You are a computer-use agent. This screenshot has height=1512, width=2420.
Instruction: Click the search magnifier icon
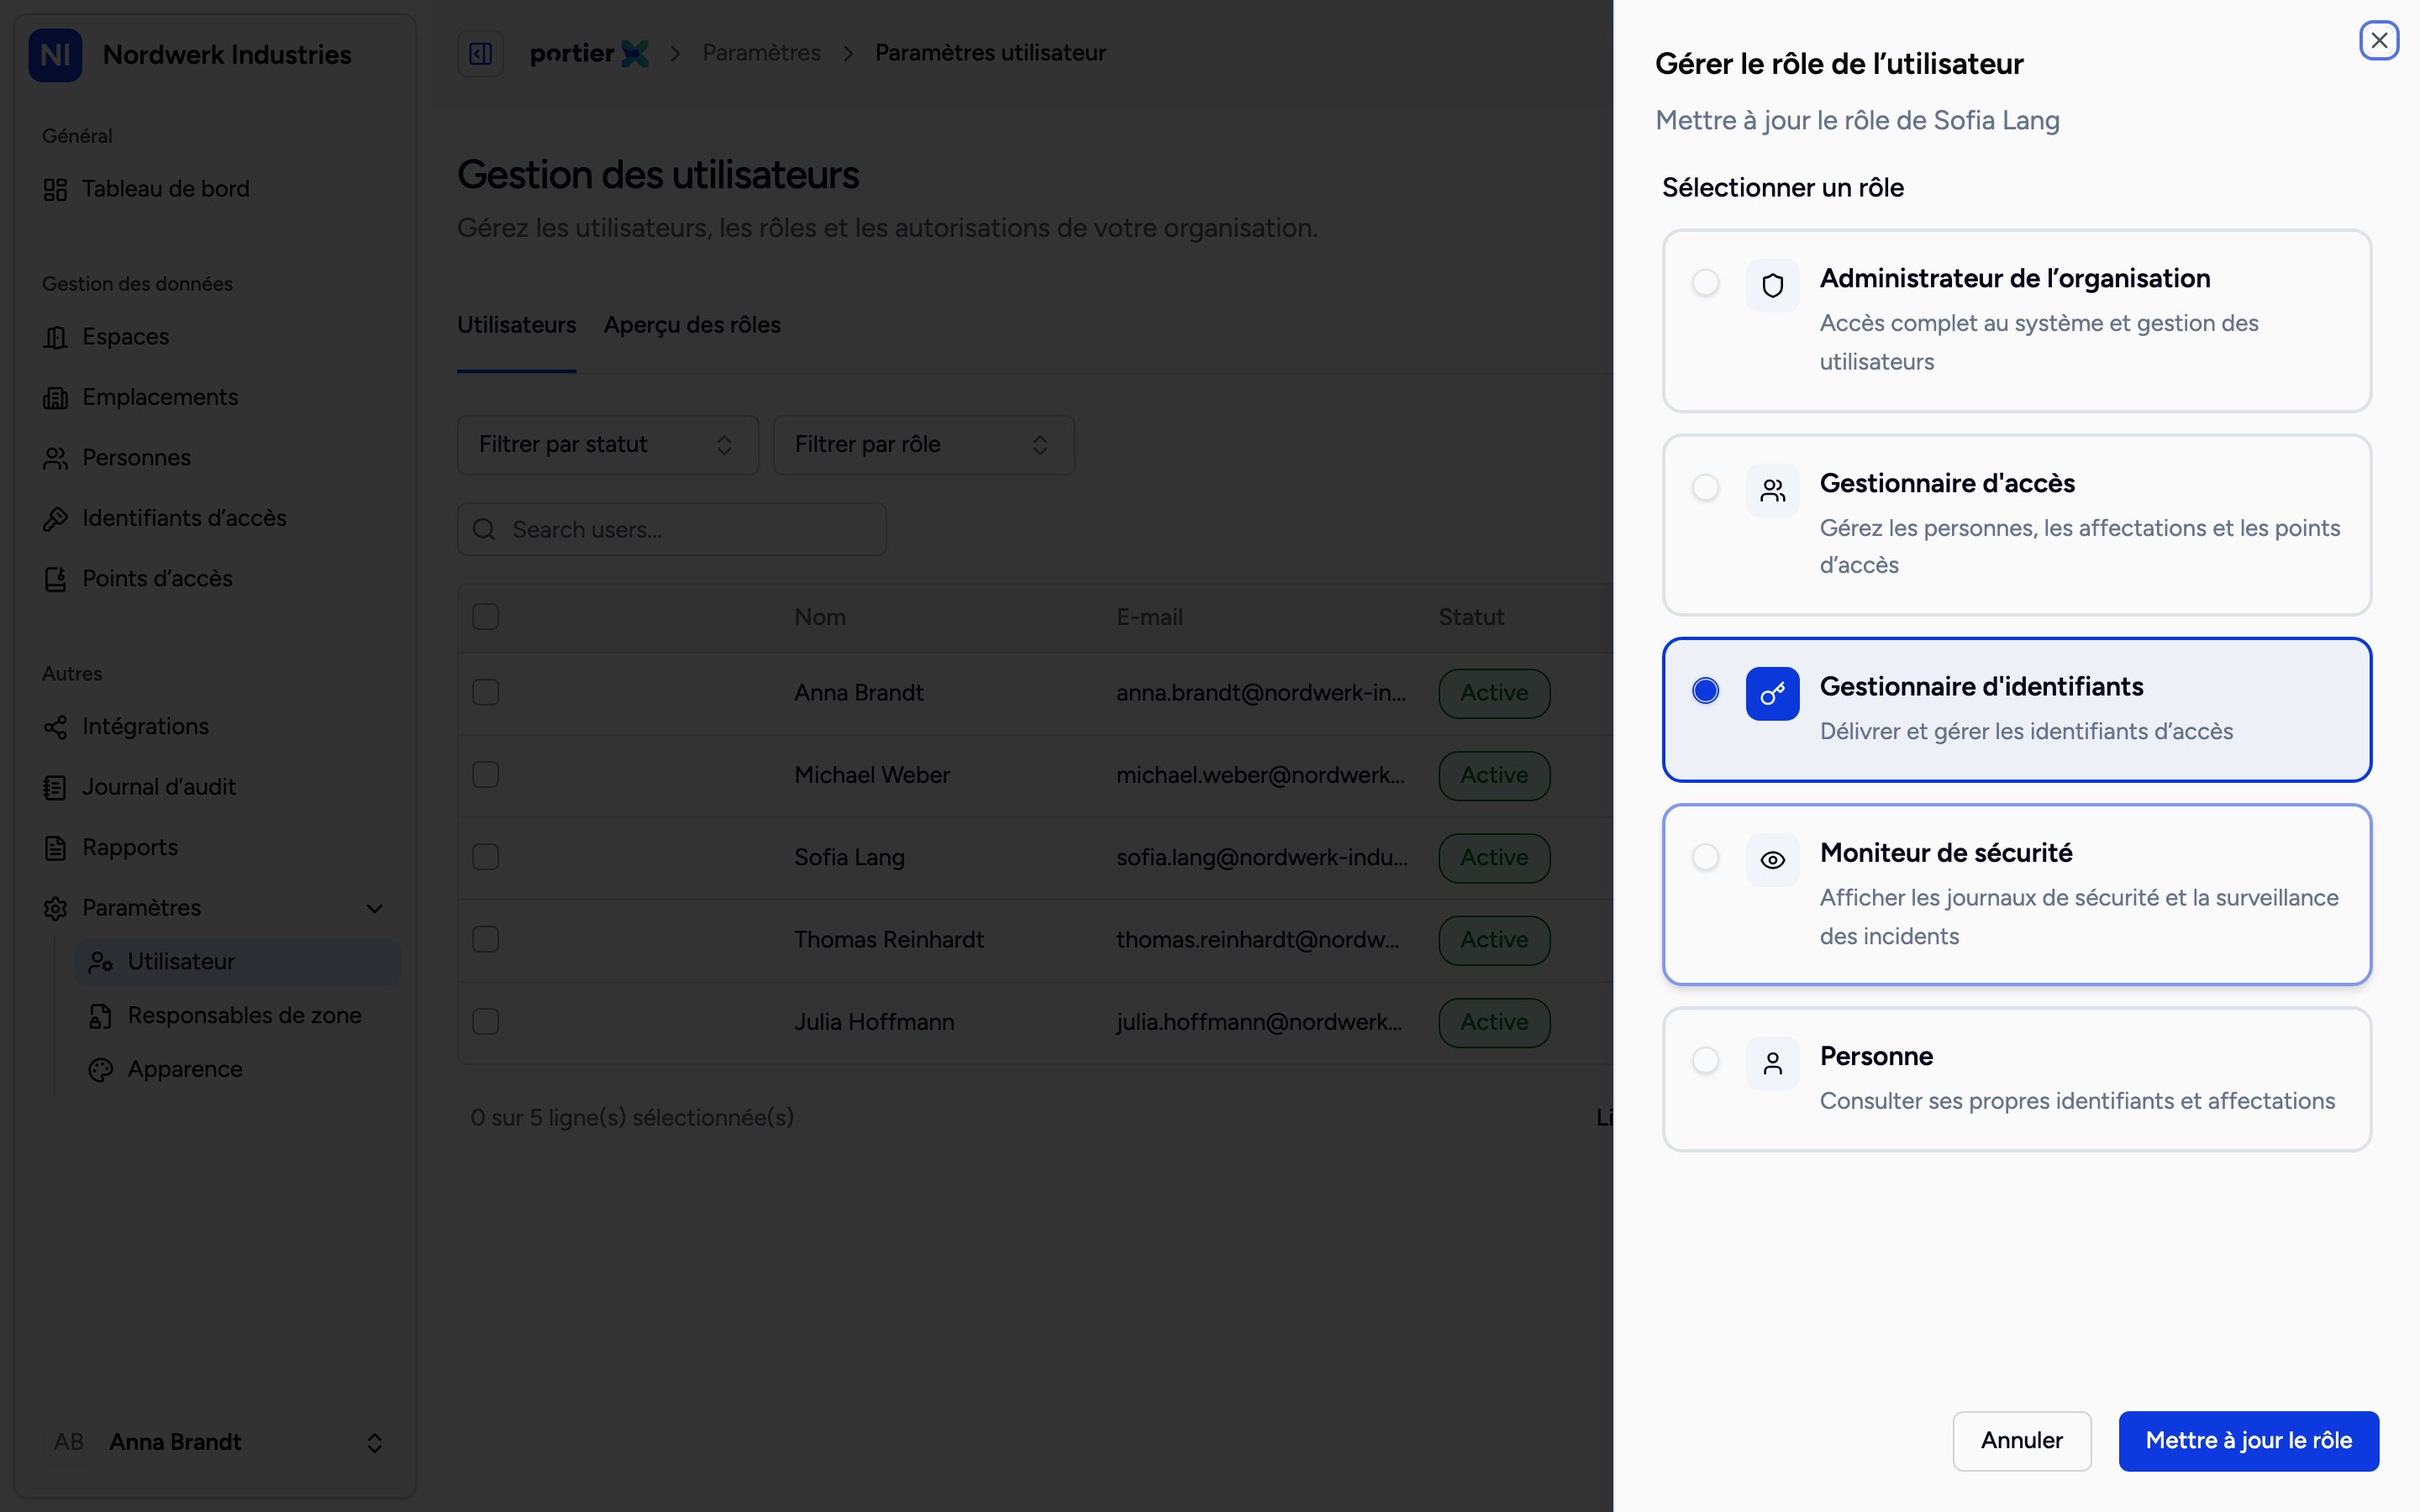tap(484, 530)
